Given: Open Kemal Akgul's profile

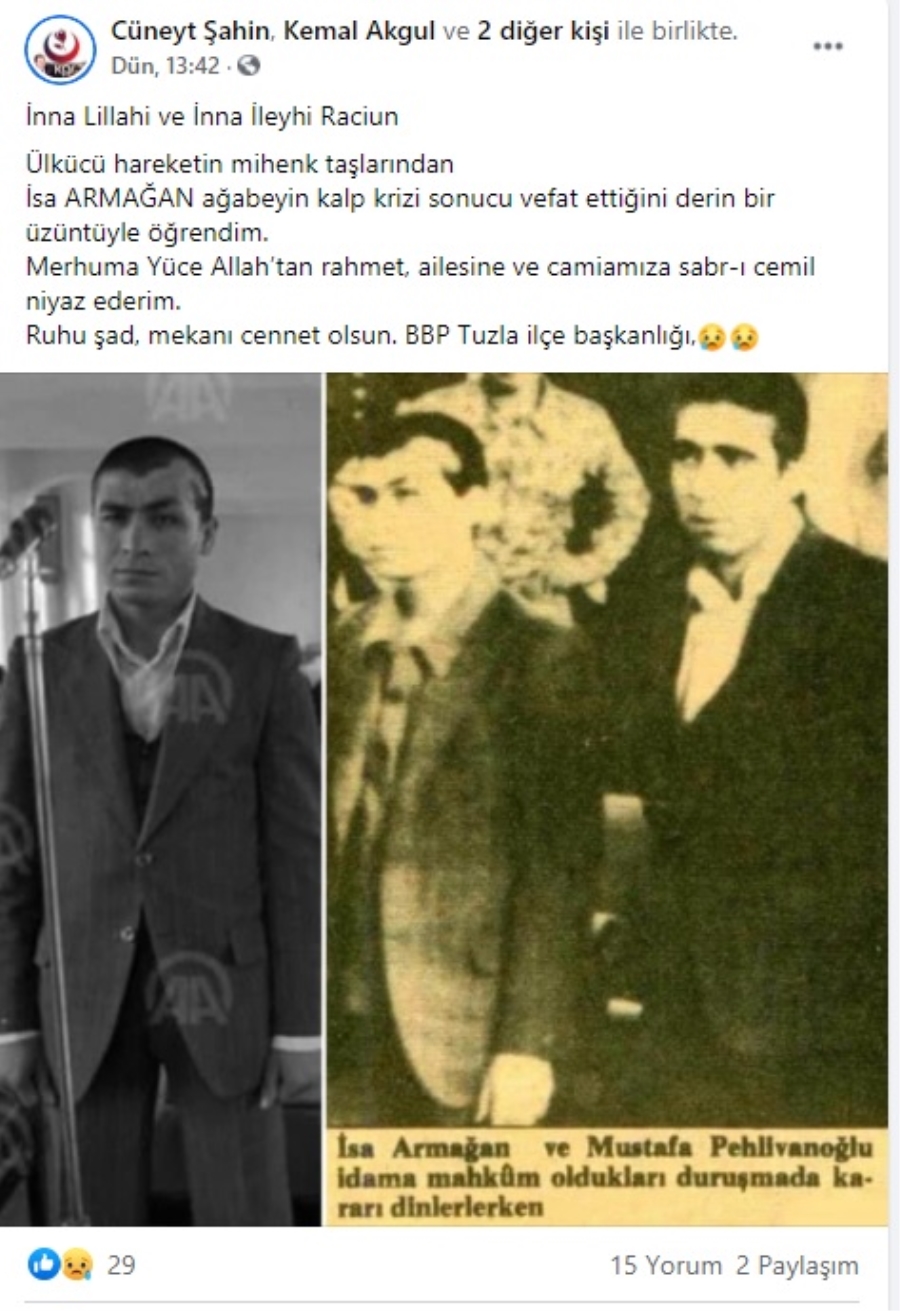Looking at the screenshot, I should coord(359,32).
